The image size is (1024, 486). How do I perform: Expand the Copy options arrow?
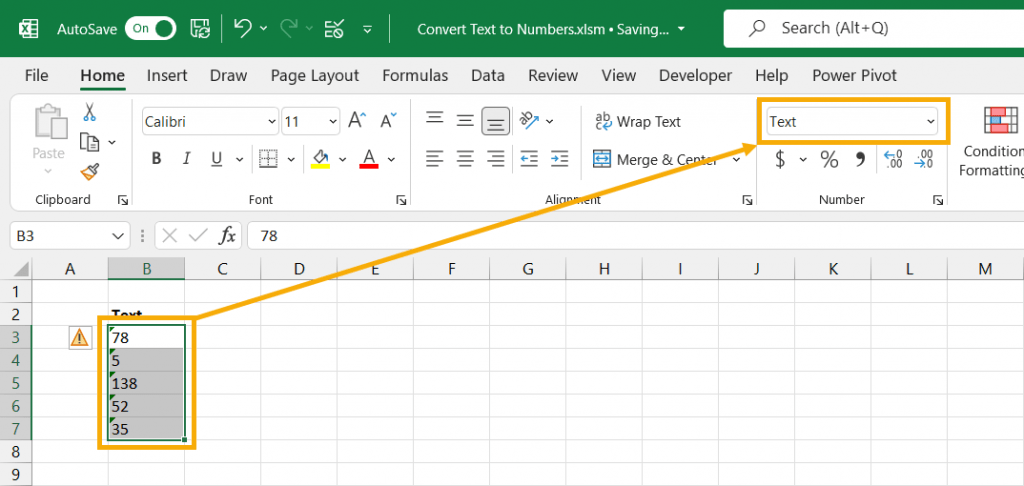pyautogui.click(x=112, y=142)
